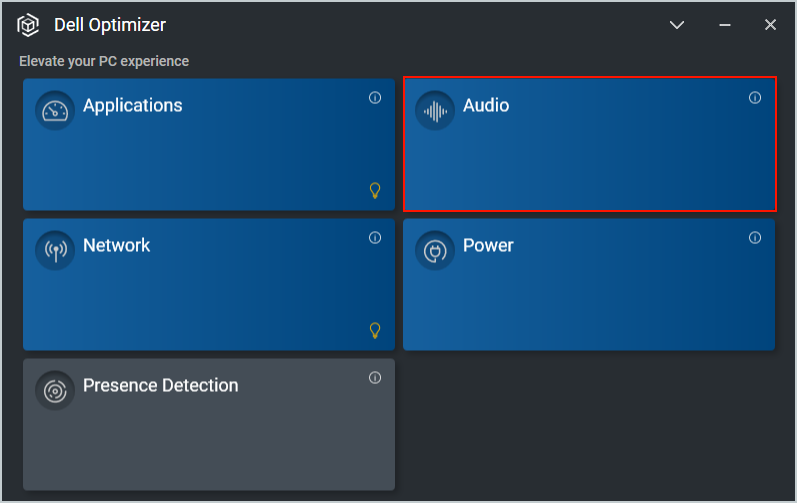Click the Power plug icon
Image resolution: width=797 pixels, height=503 pixels.
[435, 250]
